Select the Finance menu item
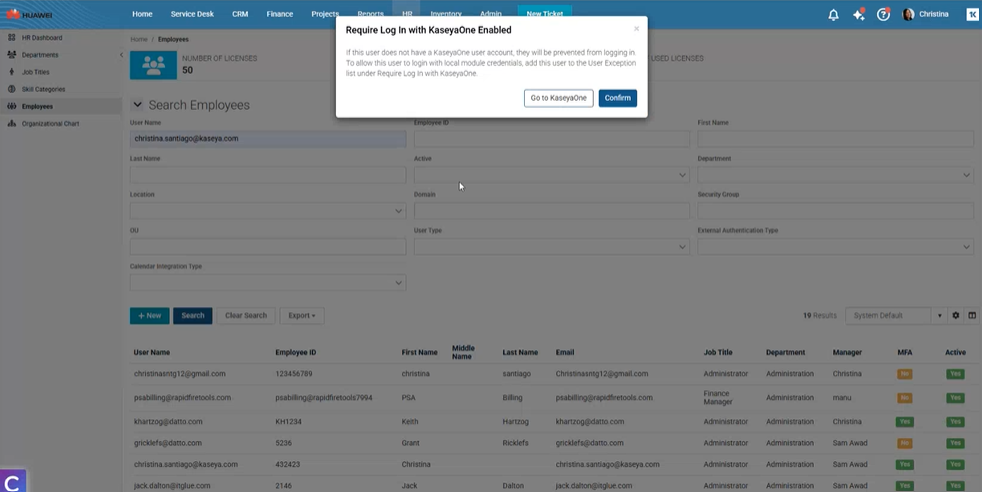The width and height of the screenshot is (982, 492). pos(280,14)
